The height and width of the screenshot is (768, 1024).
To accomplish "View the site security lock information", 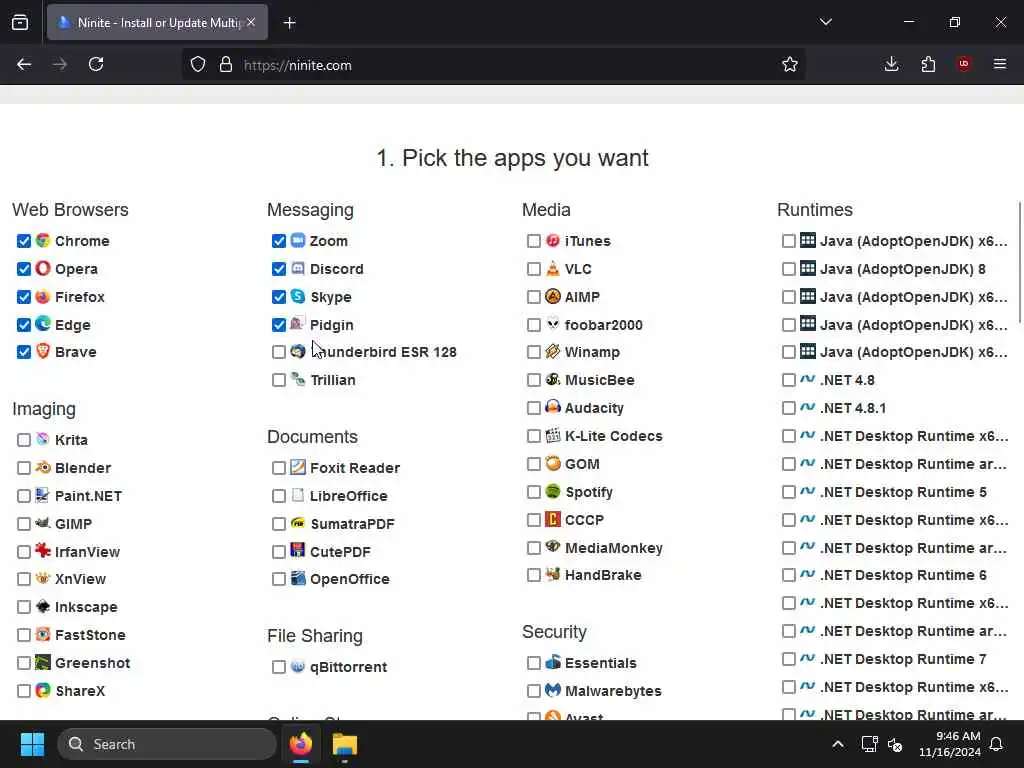I will point(225,64).
